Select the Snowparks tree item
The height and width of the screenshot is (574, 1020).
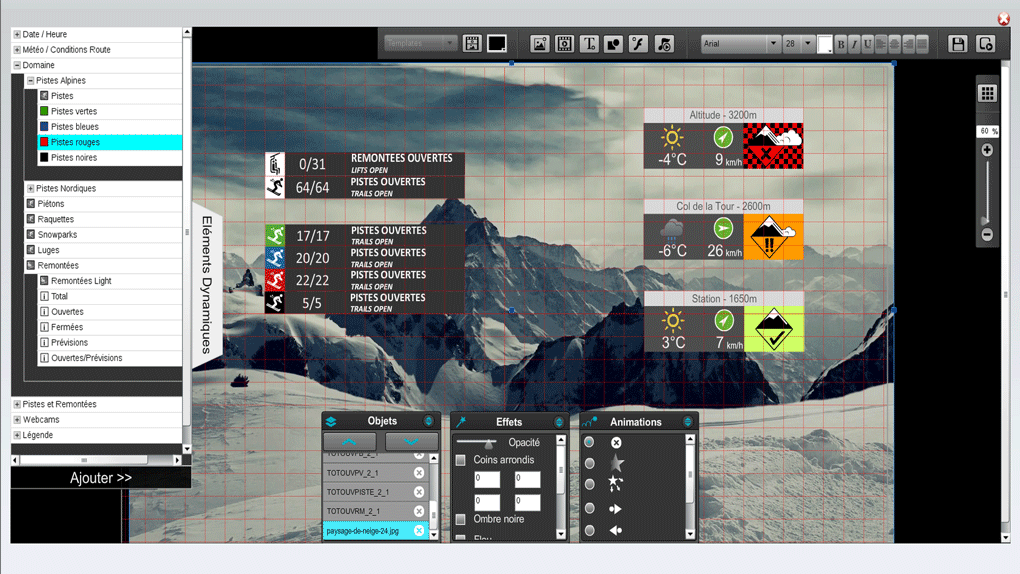pyautogui.click(x=103, y=235)
